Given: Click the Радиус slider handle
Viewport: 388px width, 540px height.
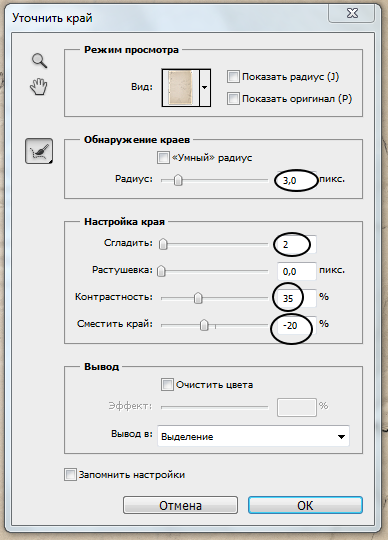Looking at the screenshot, I should coord(178,180).
